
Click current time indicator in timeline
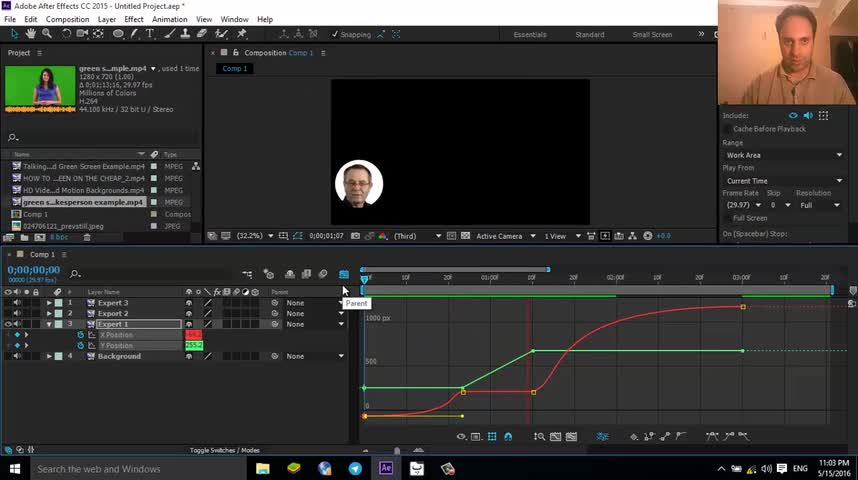(x=364, y=279)
